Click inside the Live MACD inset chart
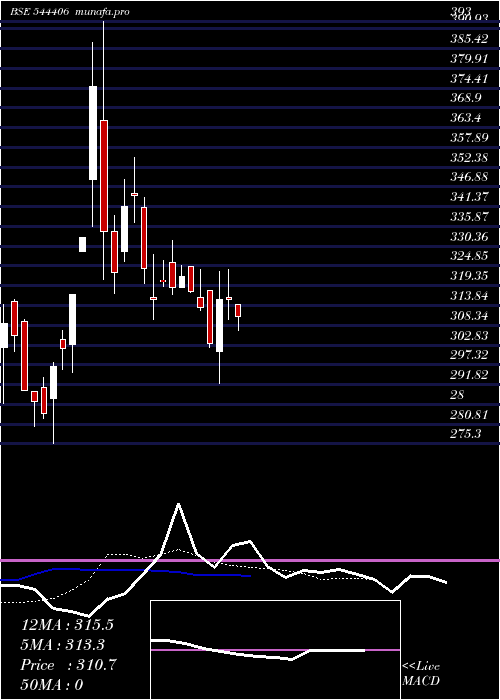This screenshot has width=500, height=700. tap(275, 650)
